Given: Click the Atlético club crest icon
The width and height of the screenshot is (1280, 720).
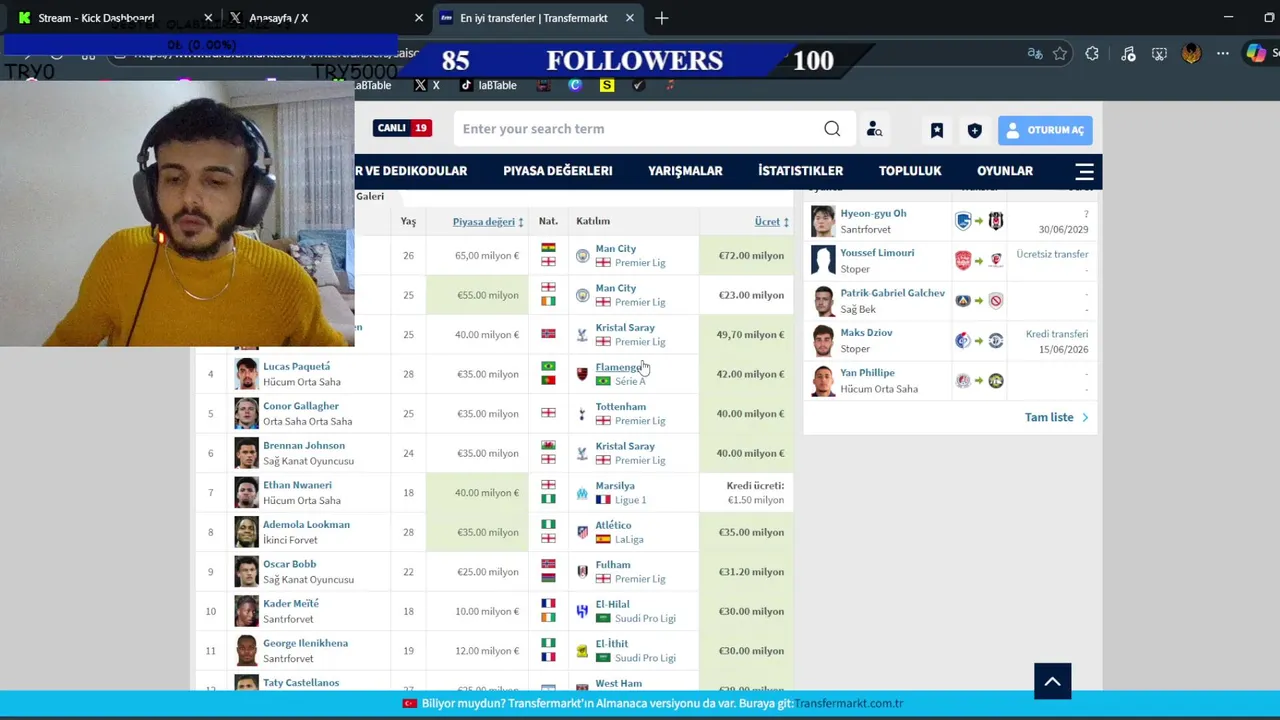Looking at the screenshot, I should [x=582, y=532].
